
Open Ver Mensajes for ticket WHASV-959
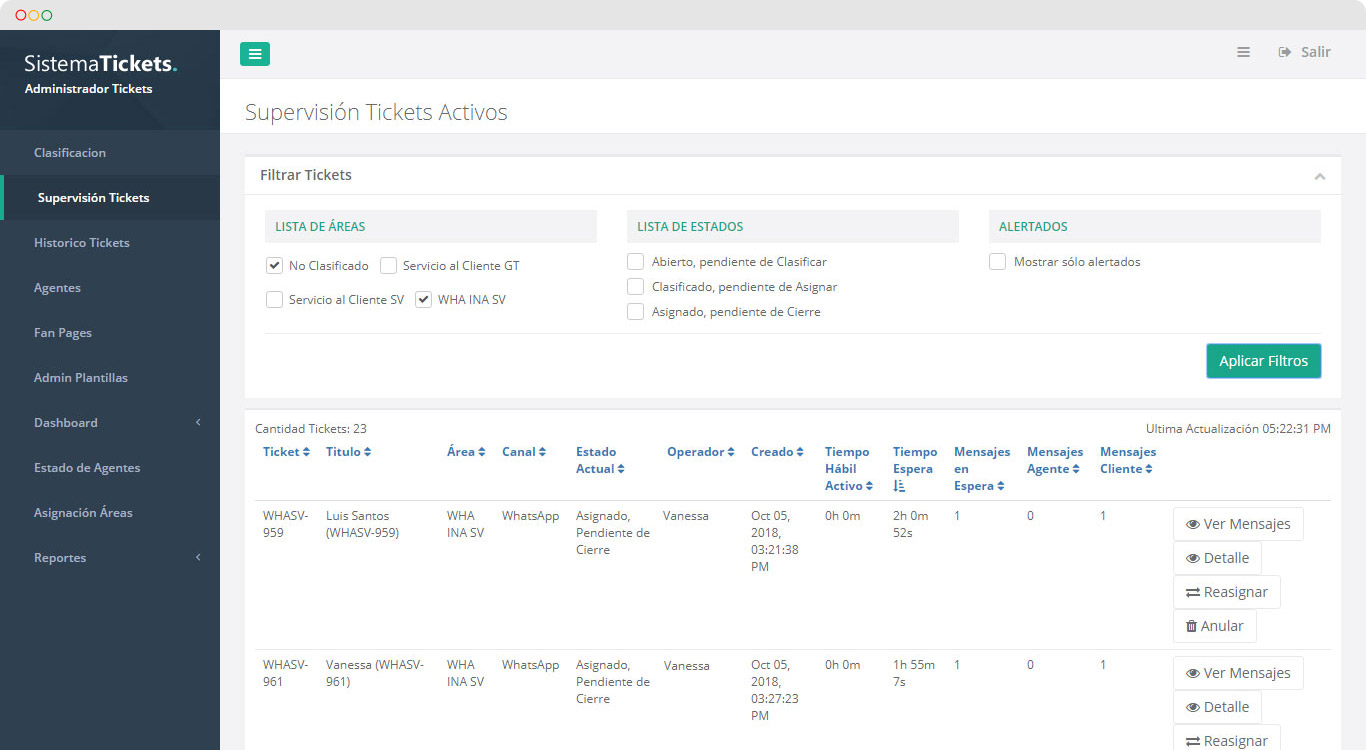1238,524
